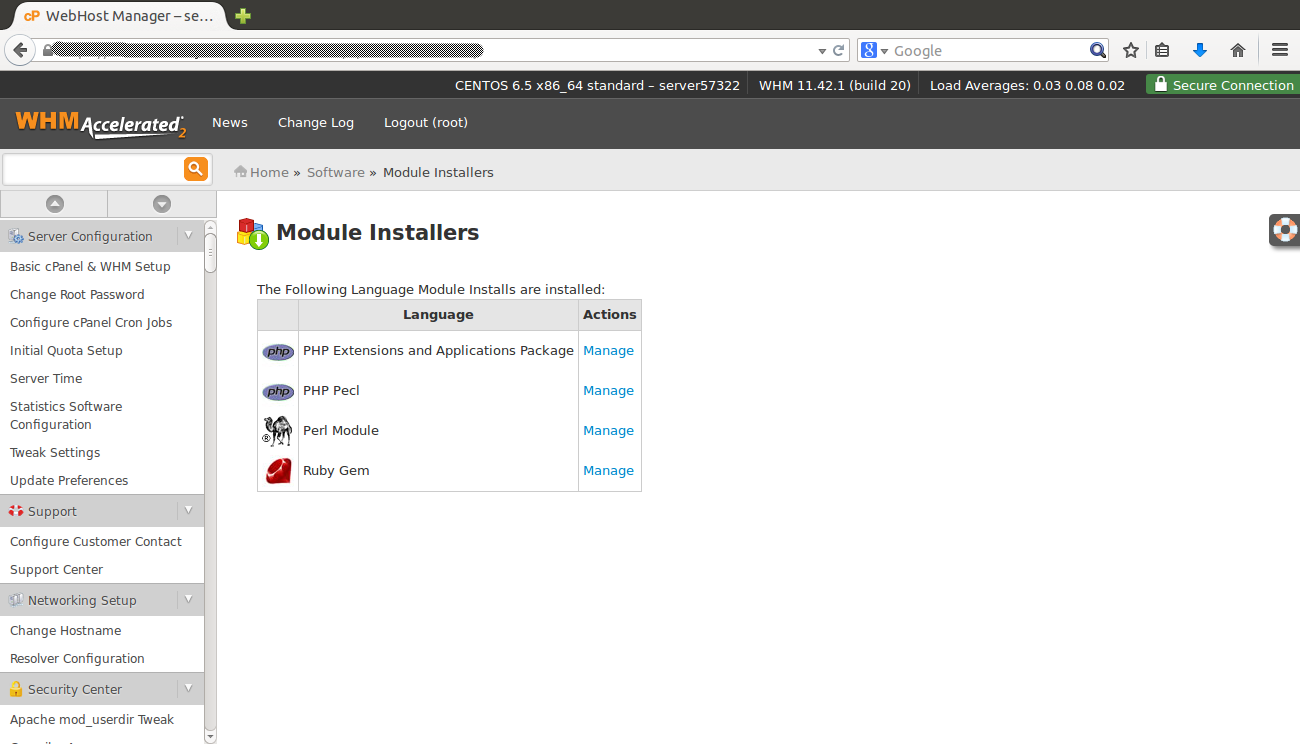This screenshot has height=744, width=1300.
Task: Go to browser home page icon
Action: 1238,50
